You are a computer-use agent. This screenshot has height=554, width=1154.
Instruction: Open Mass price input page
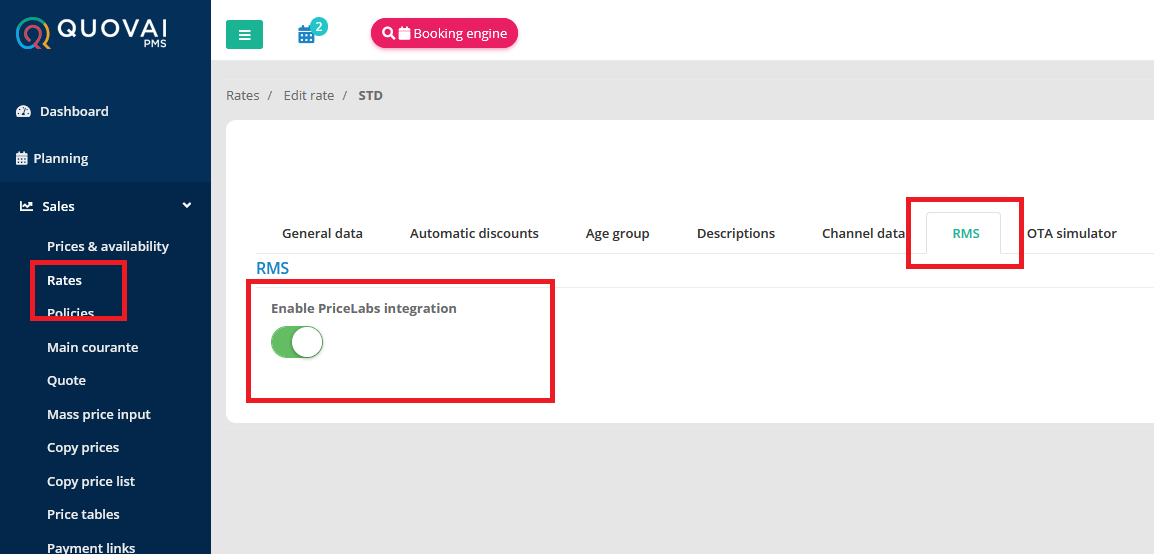pyautogui.click(x=98, y=414)
